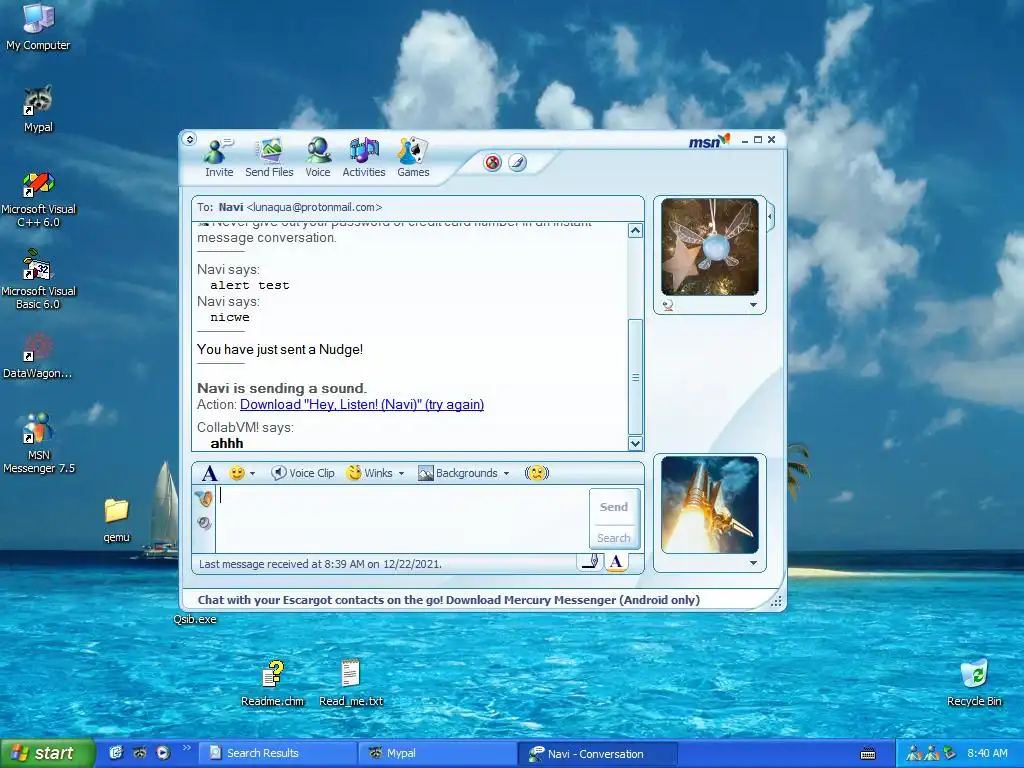Select the Readme.chm file on desktop
Screen dimensions: 1024x768
click(272, 683)
